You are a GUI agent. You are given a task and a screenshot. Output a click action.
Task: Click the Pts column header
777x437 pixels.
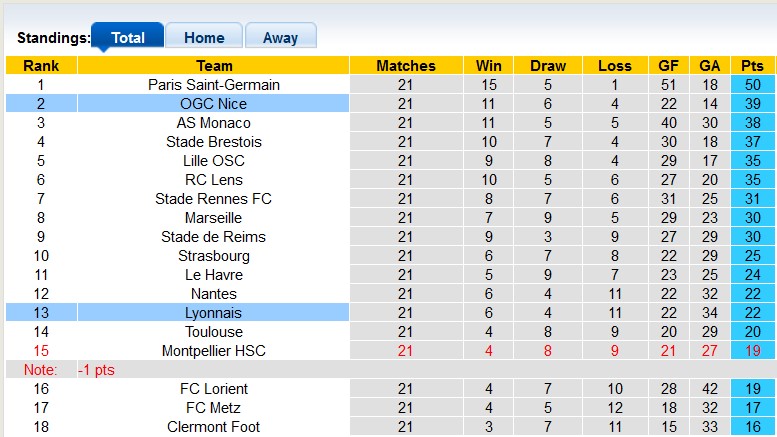point(752,66)
